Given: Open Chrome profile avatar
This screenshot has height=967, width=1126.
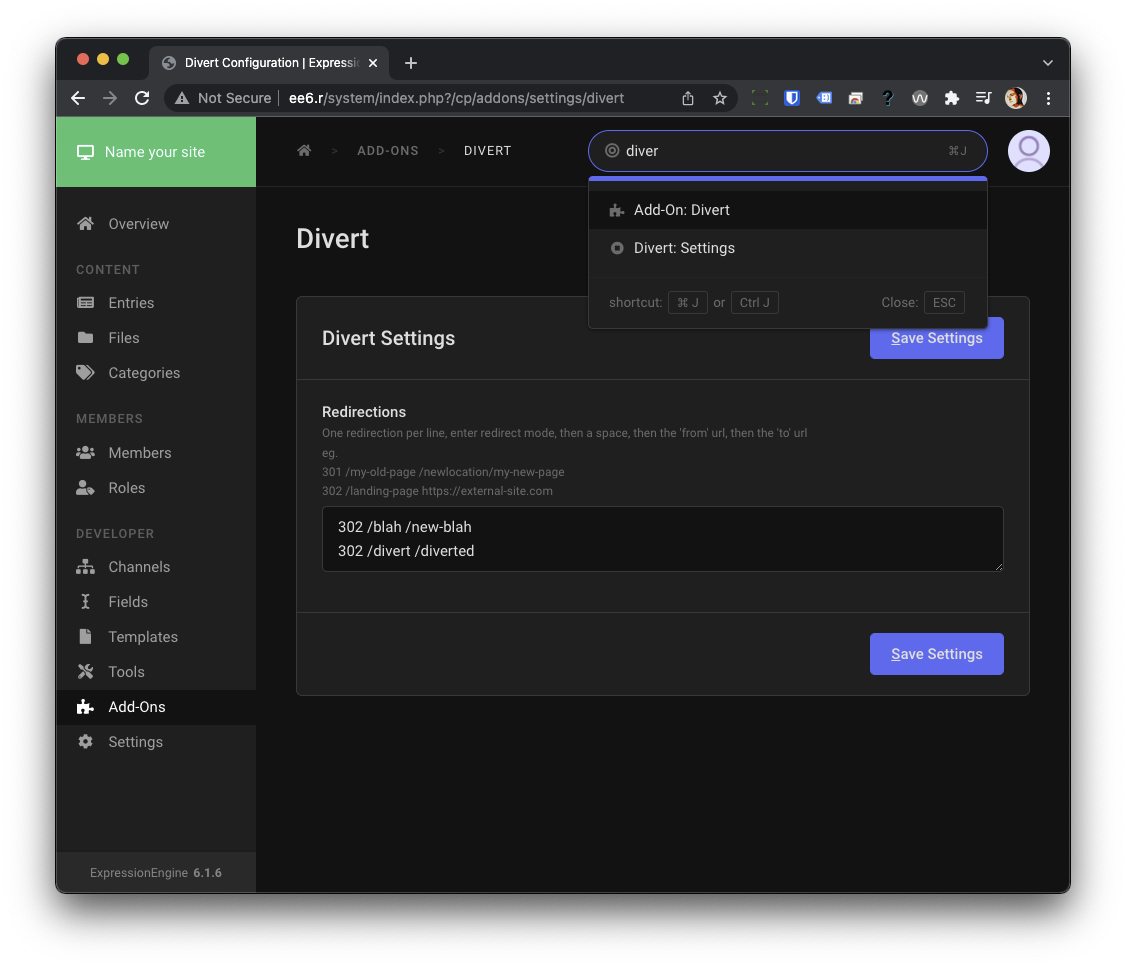Looking at the screenshot, I should tap(1015, 98).
